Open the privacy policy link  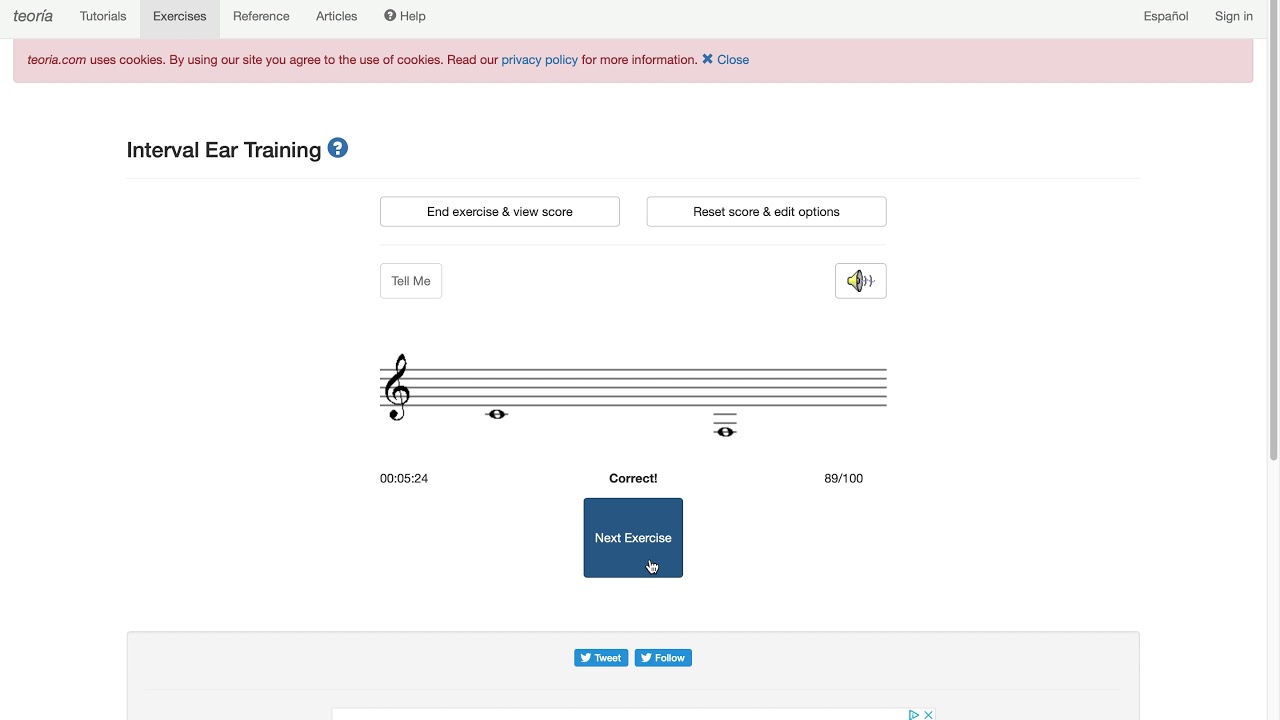click(x=539, y=60)
